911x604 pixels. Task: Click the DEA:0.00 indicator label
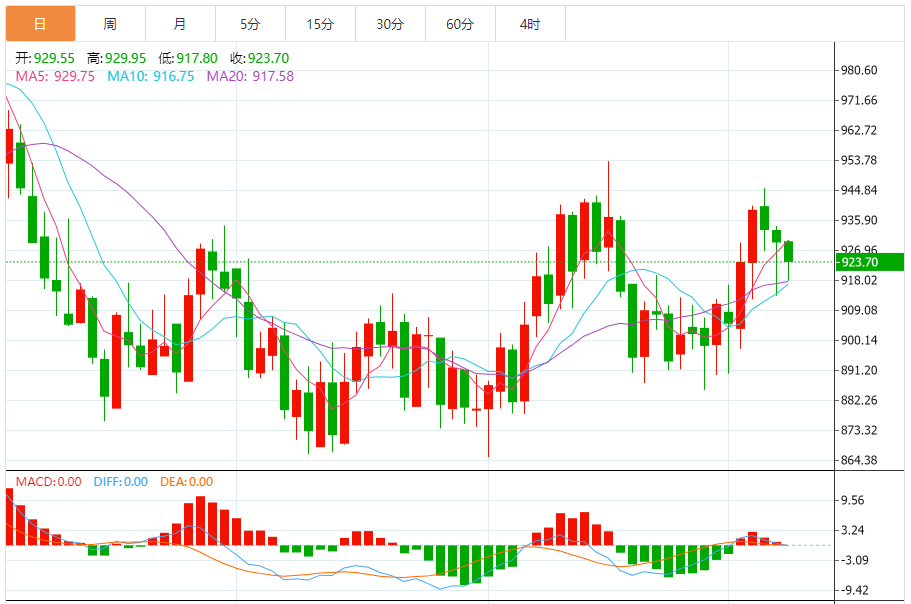(186, 481)
